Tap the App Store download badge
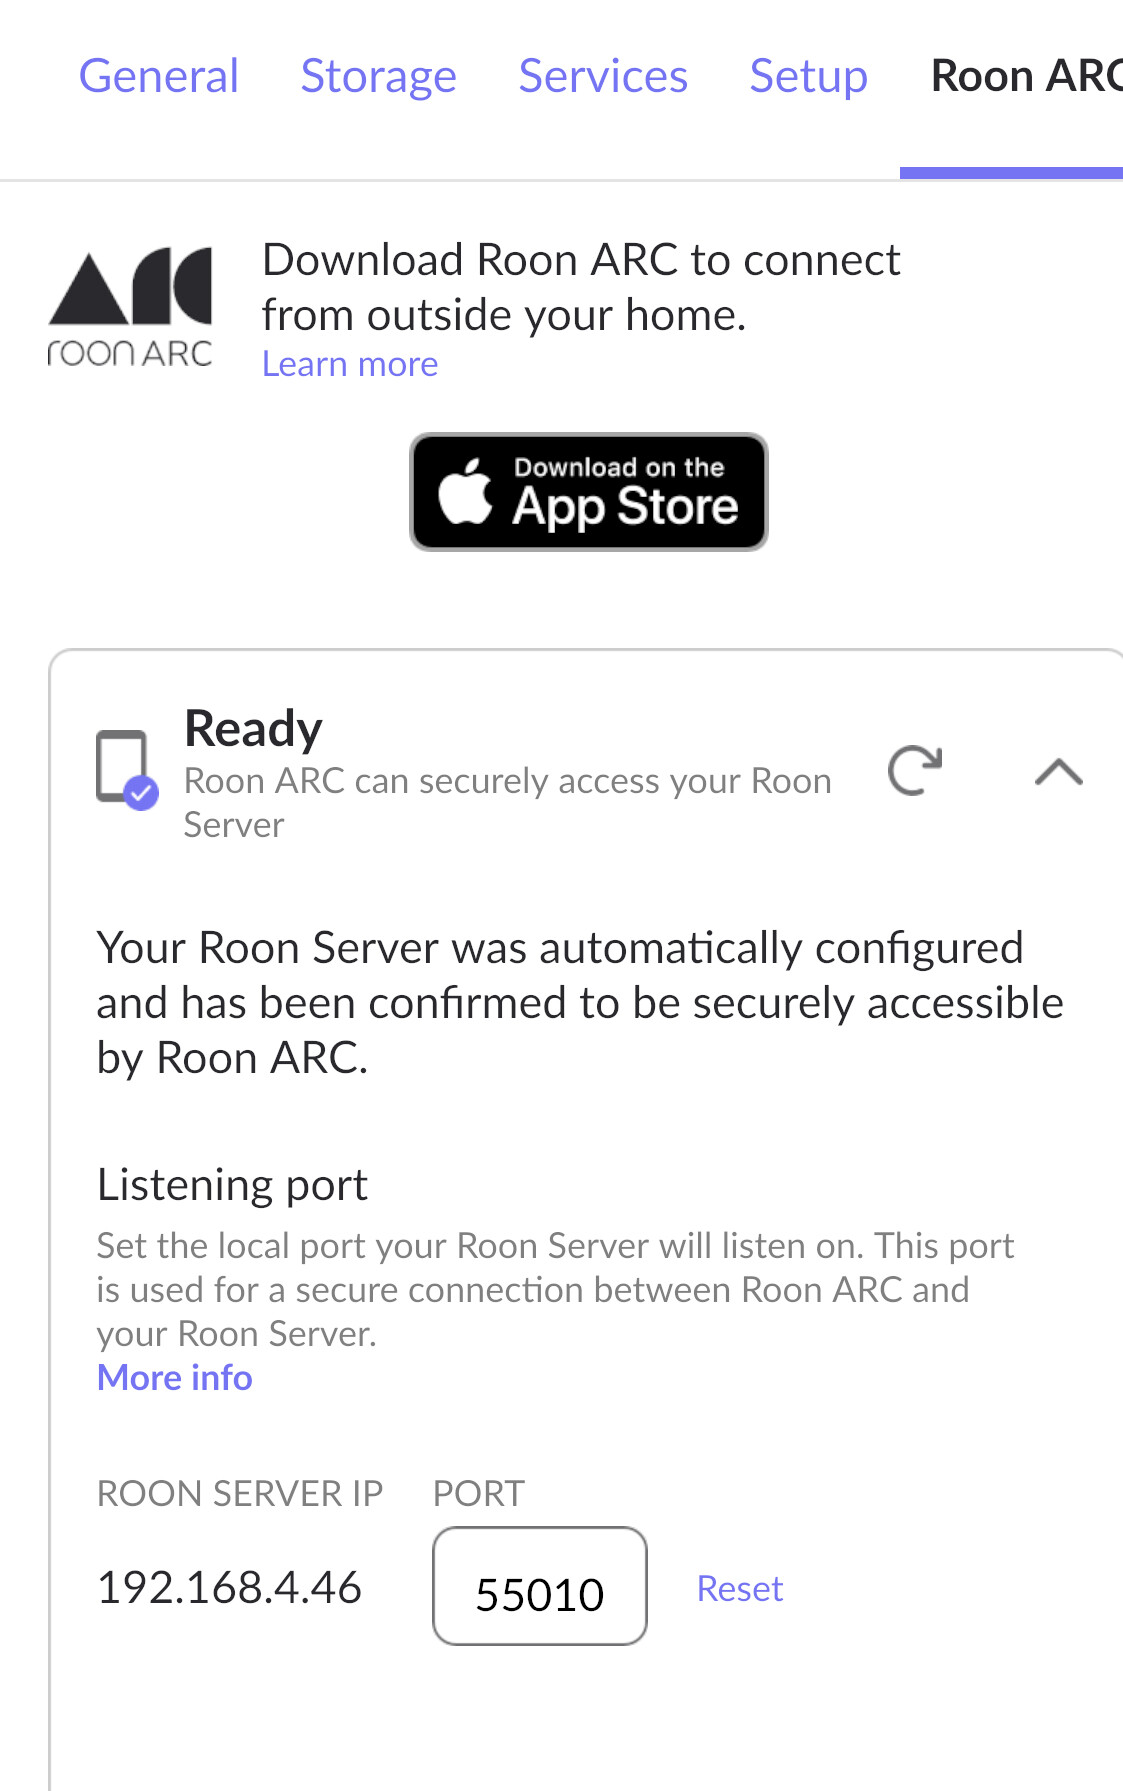This screenshot has width=1123, height=1791. (x=588, y=491)
